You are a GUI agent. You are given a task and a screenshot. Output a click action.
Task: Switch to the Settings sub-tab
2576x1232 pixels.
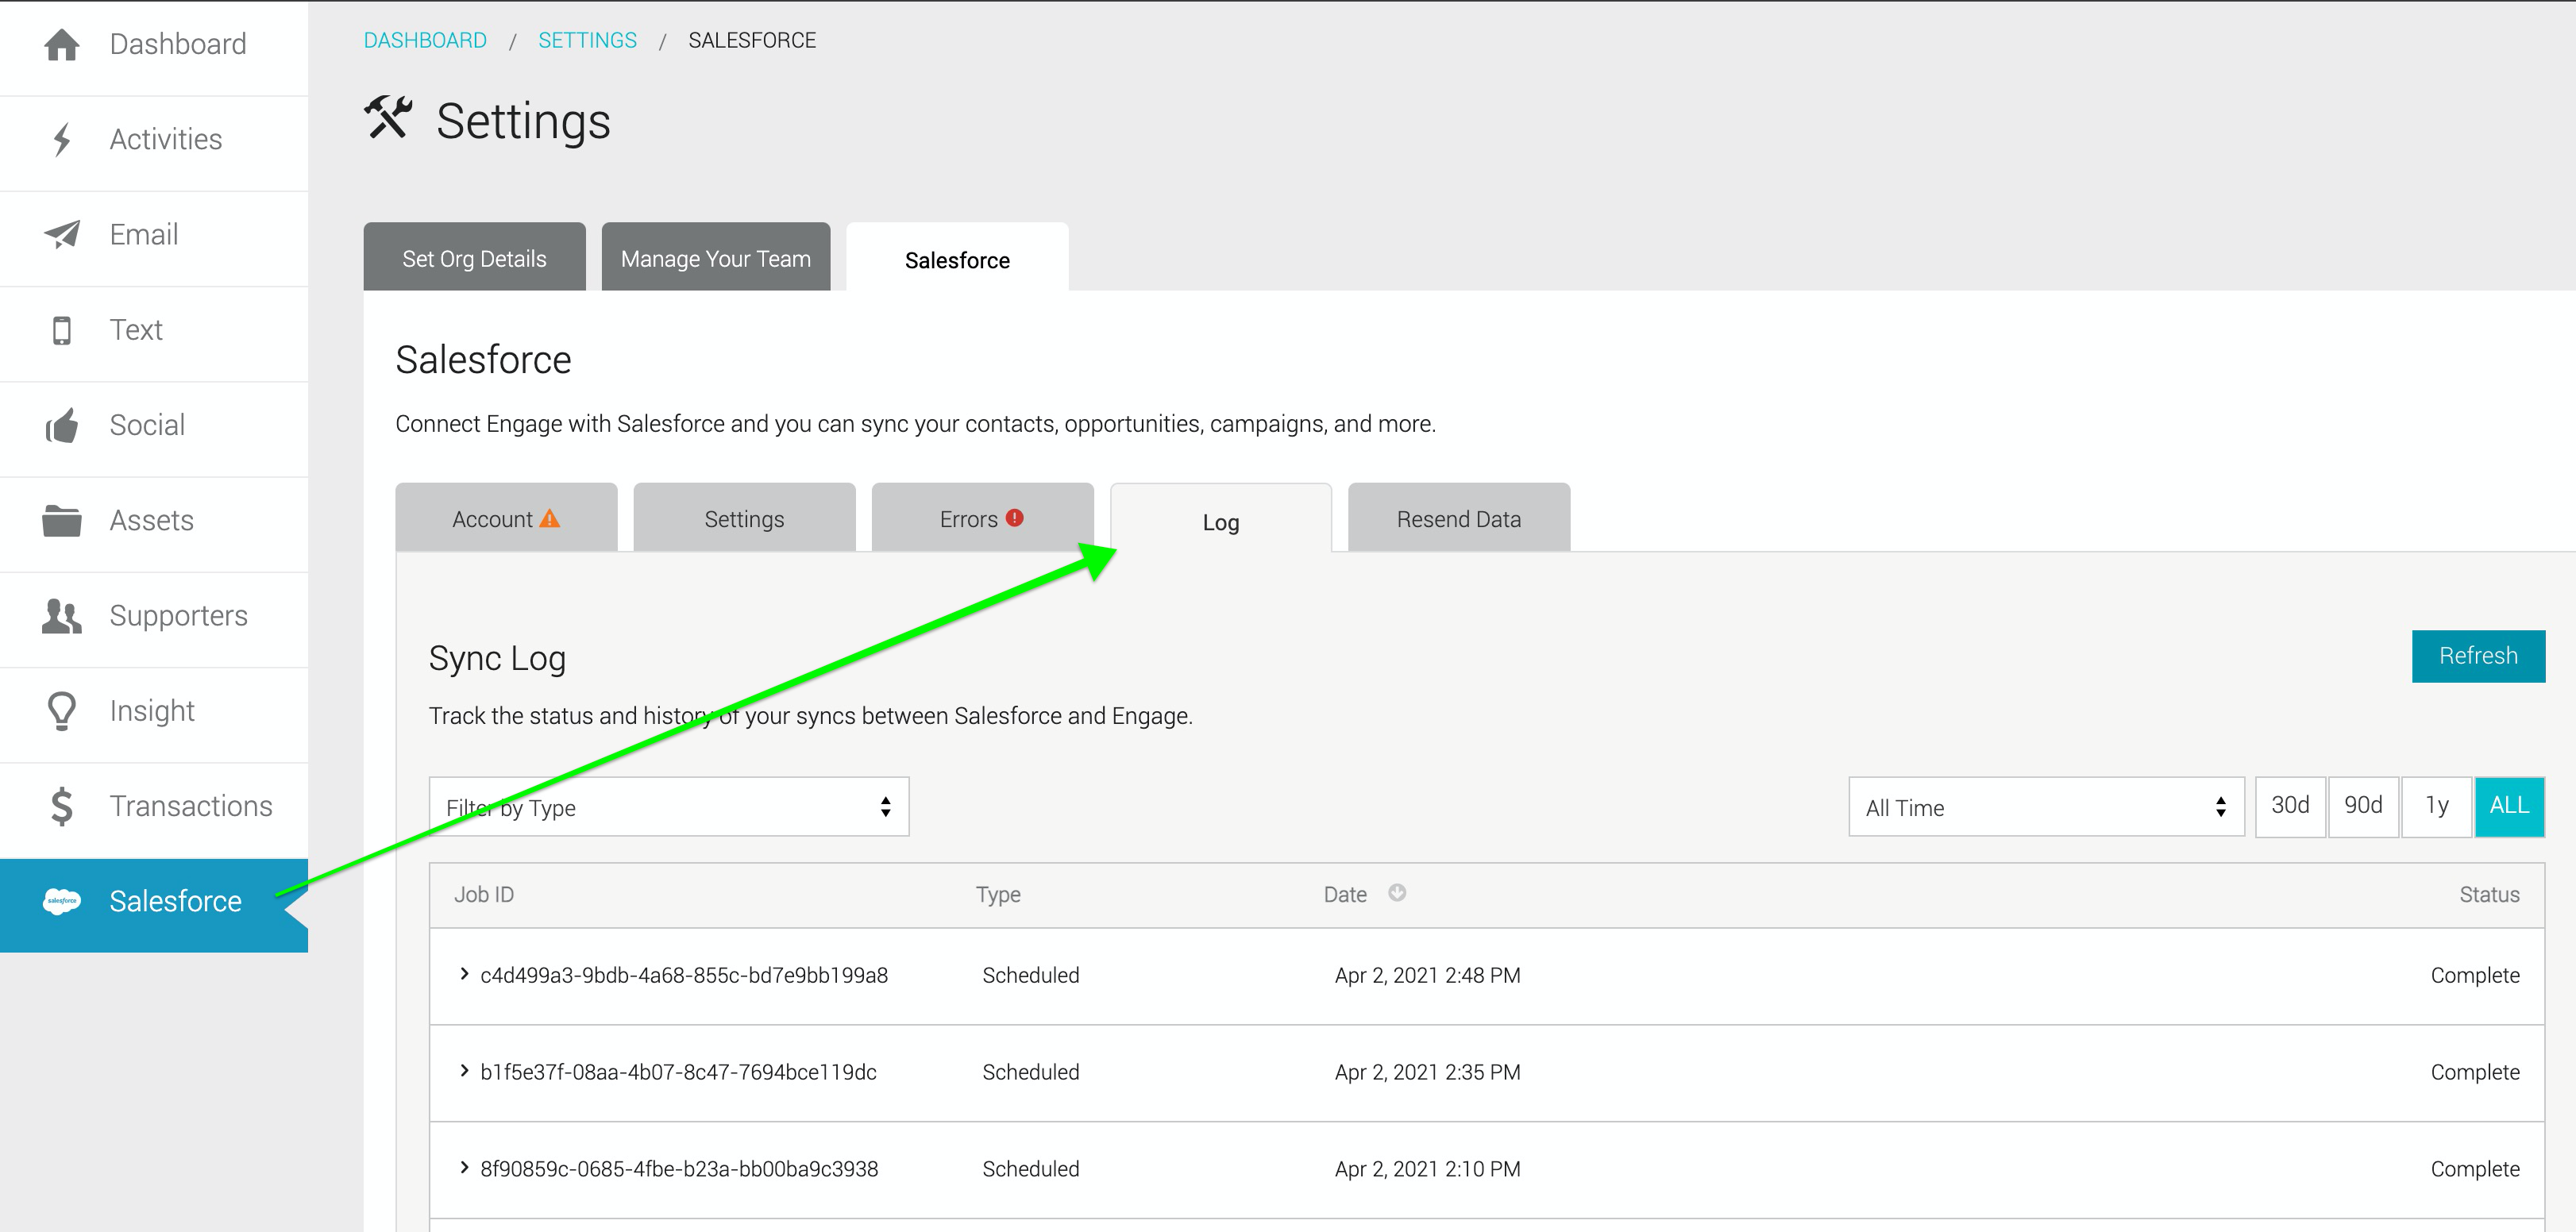coord(744,517)
